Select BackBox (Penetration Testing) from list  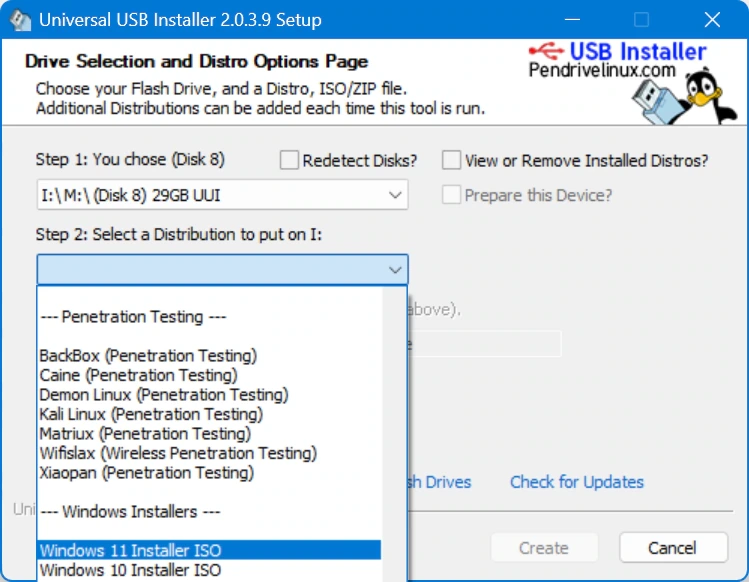210,356
